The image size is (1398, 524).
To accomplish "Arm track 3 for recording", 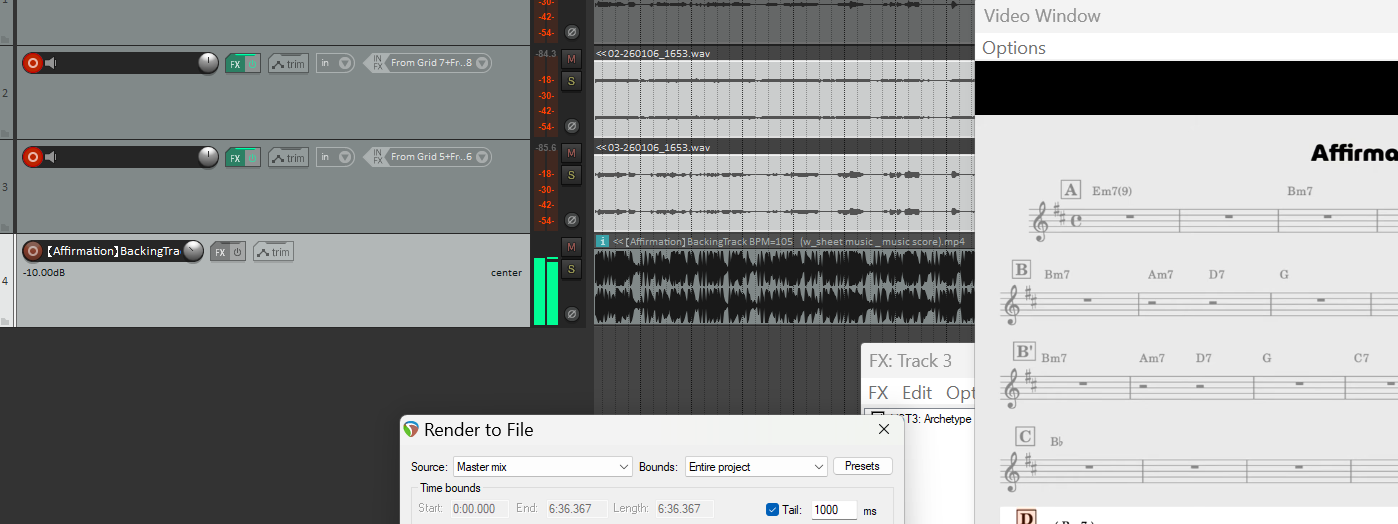I will pyautogui.click(x=32, y=157).
